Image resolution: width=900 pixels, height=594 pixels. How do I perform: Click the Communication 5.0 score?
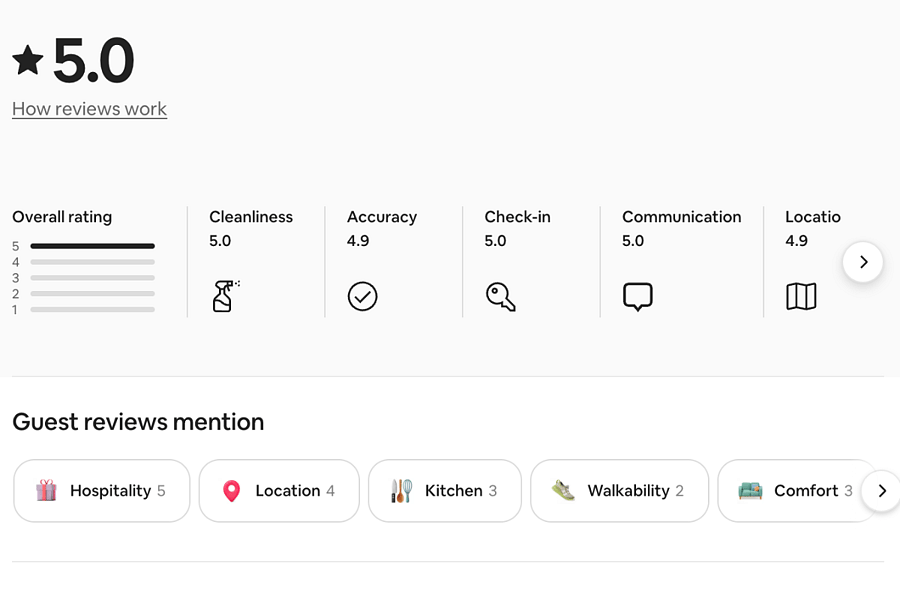point(633,241)
